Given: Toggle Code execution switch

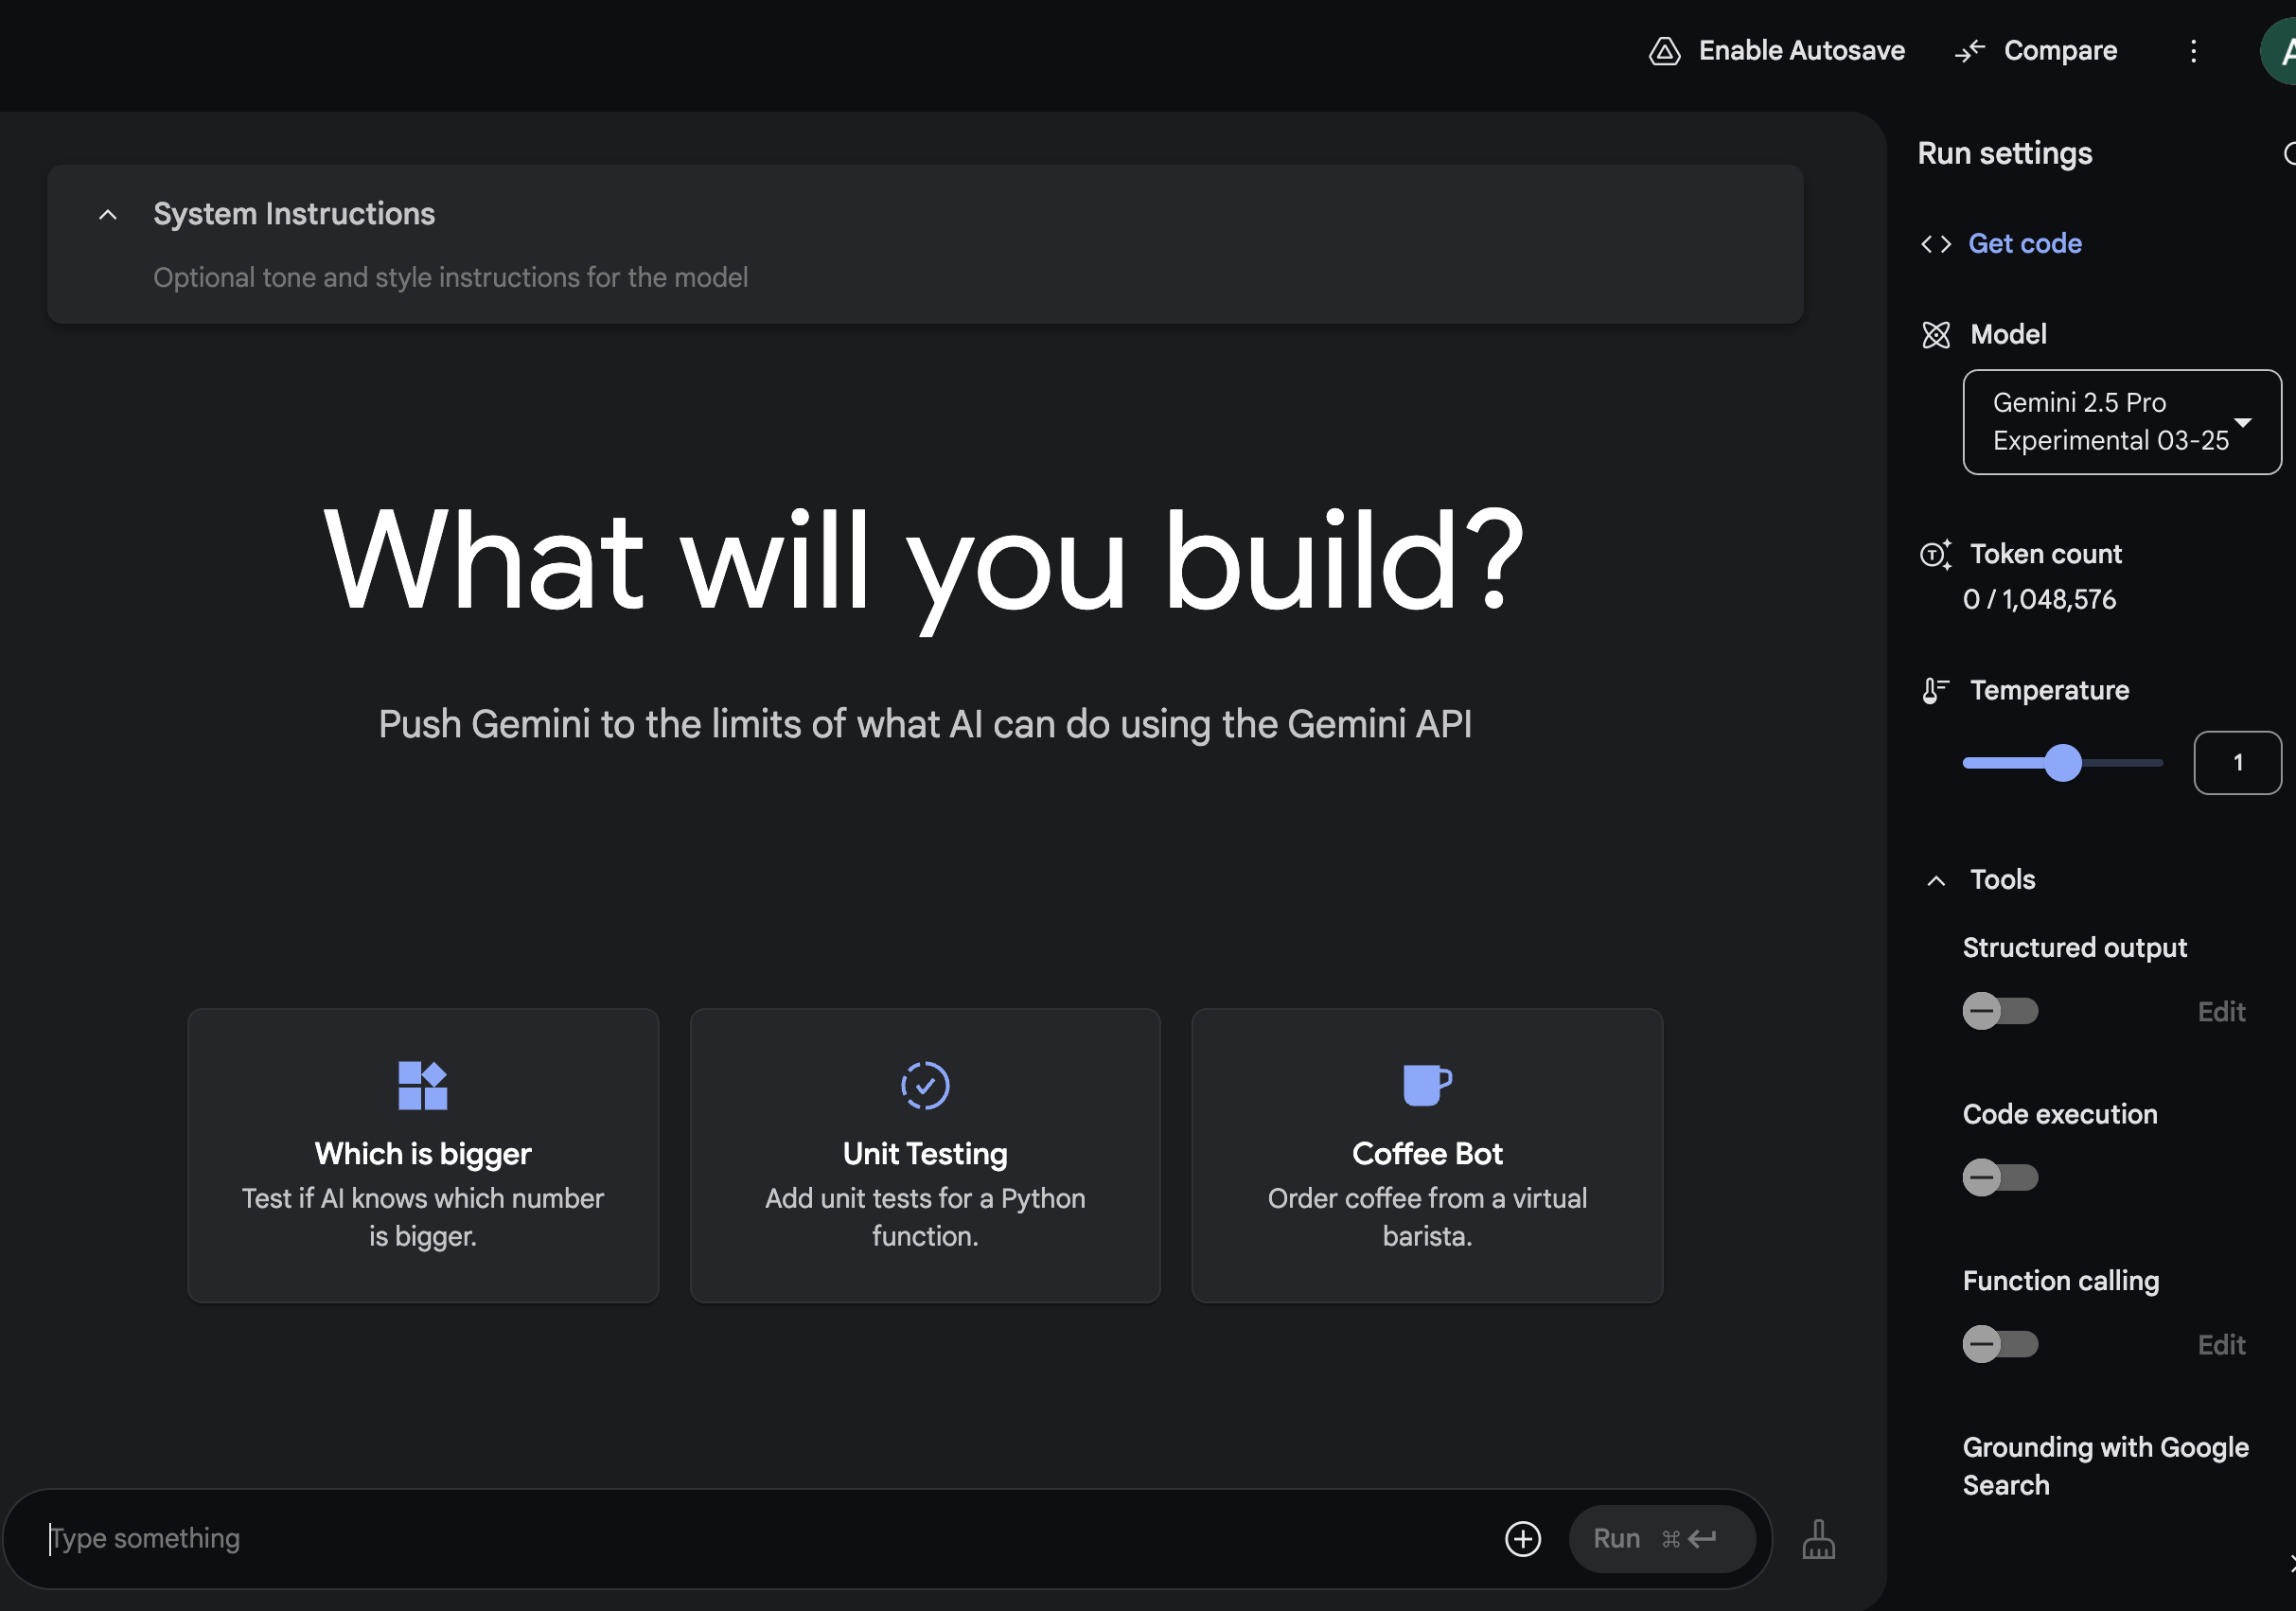Looking at the screenshot, I should (x=2000, y=1177).
